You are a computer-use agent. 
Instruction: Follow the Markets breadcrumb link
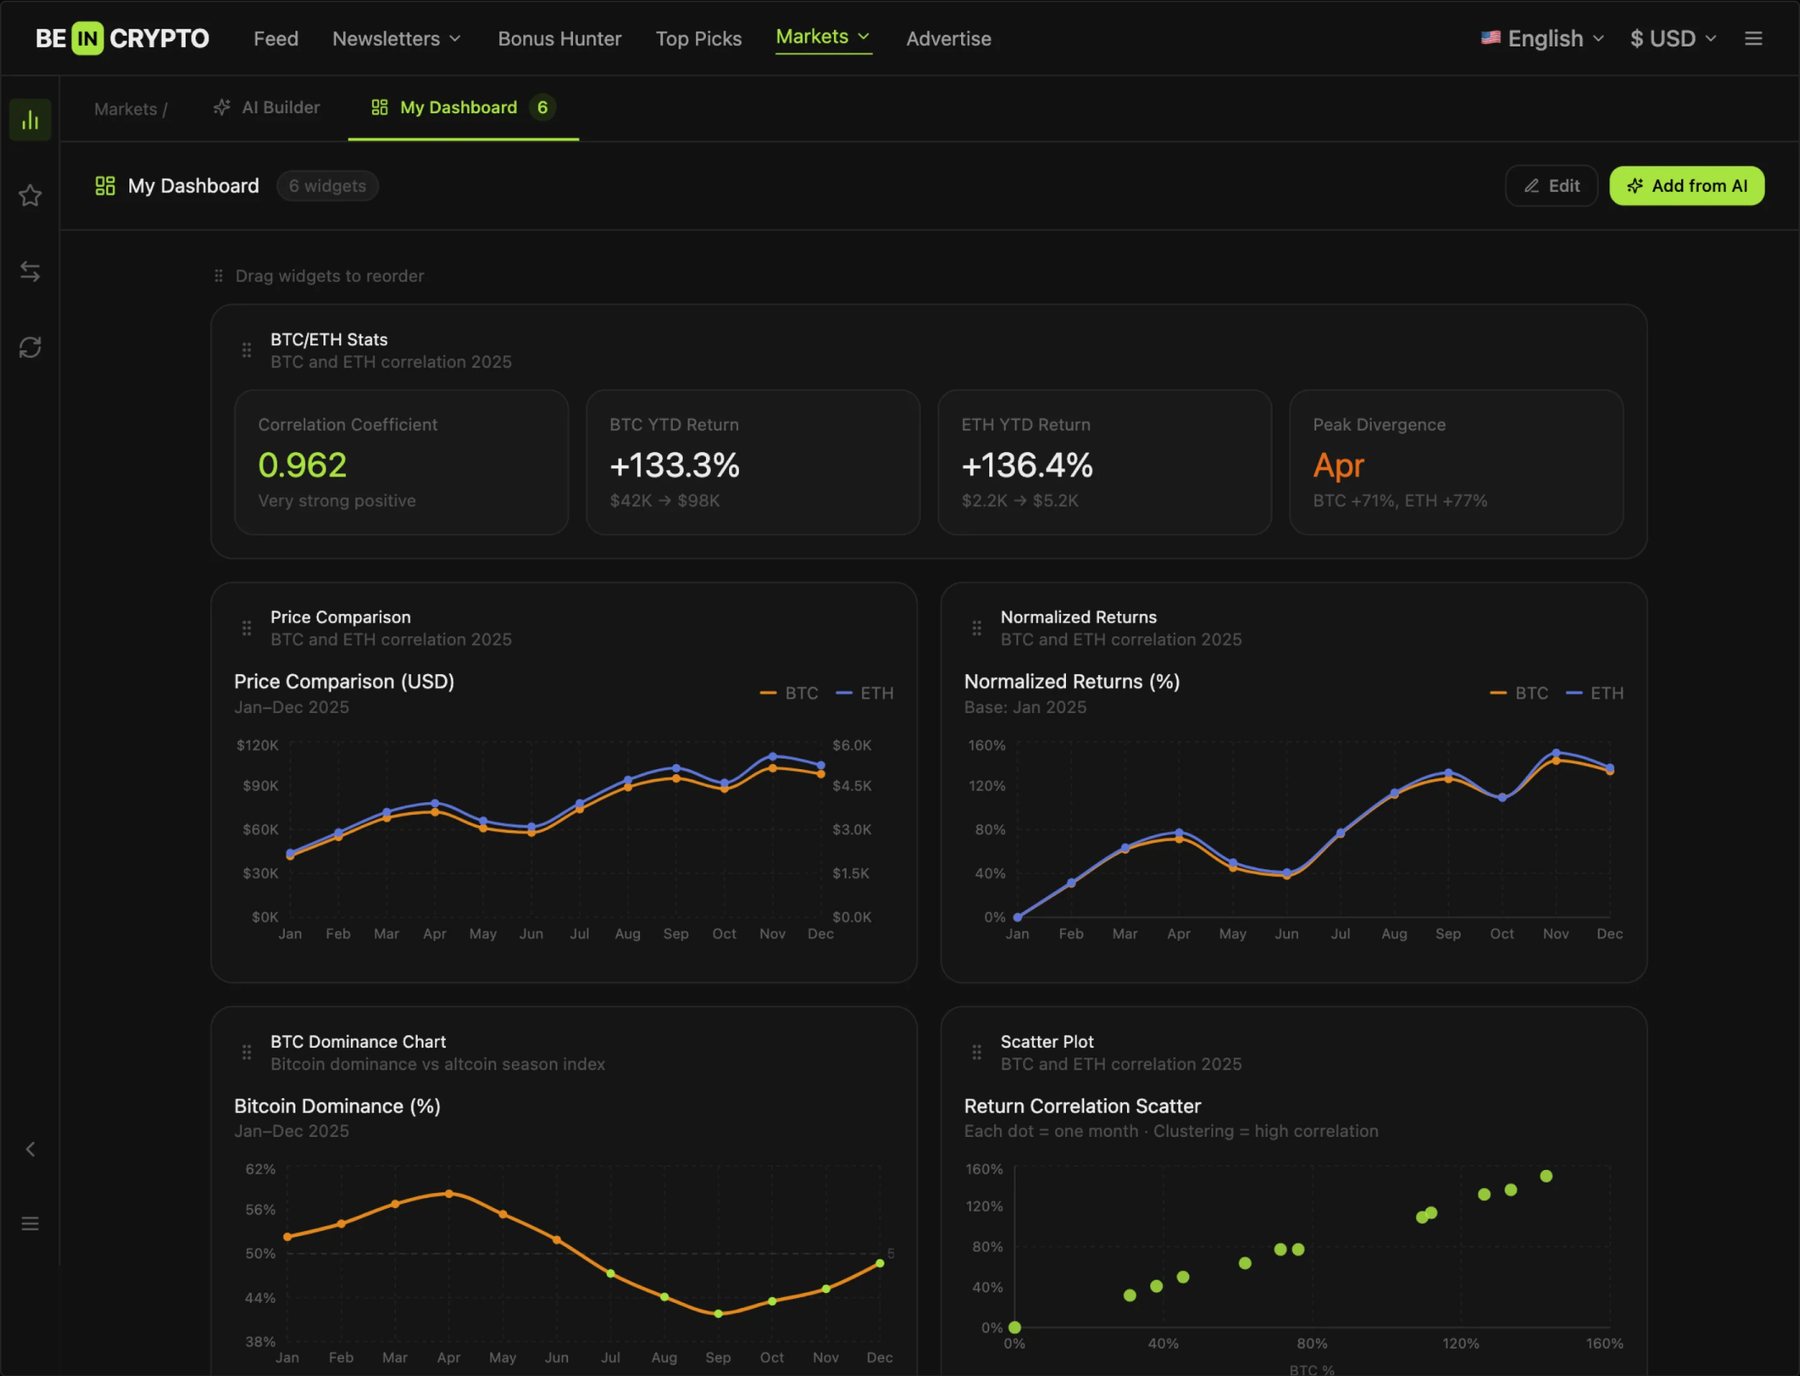point(125,109)
